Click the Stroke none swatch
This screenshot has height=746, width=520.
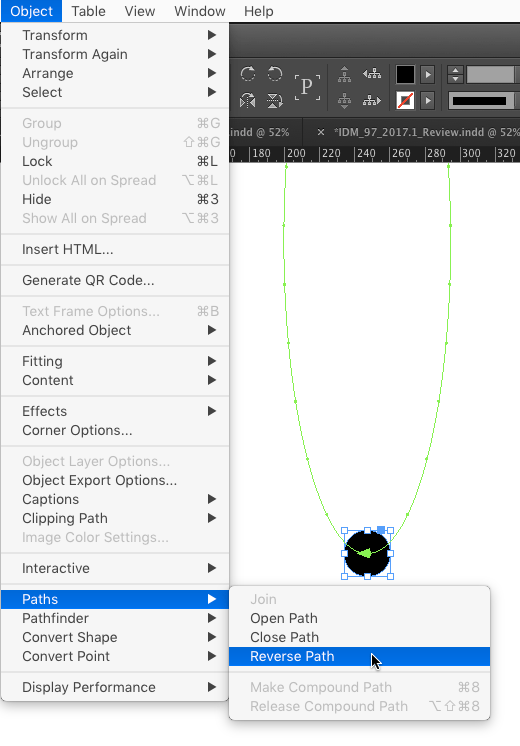tap(405, 100)
